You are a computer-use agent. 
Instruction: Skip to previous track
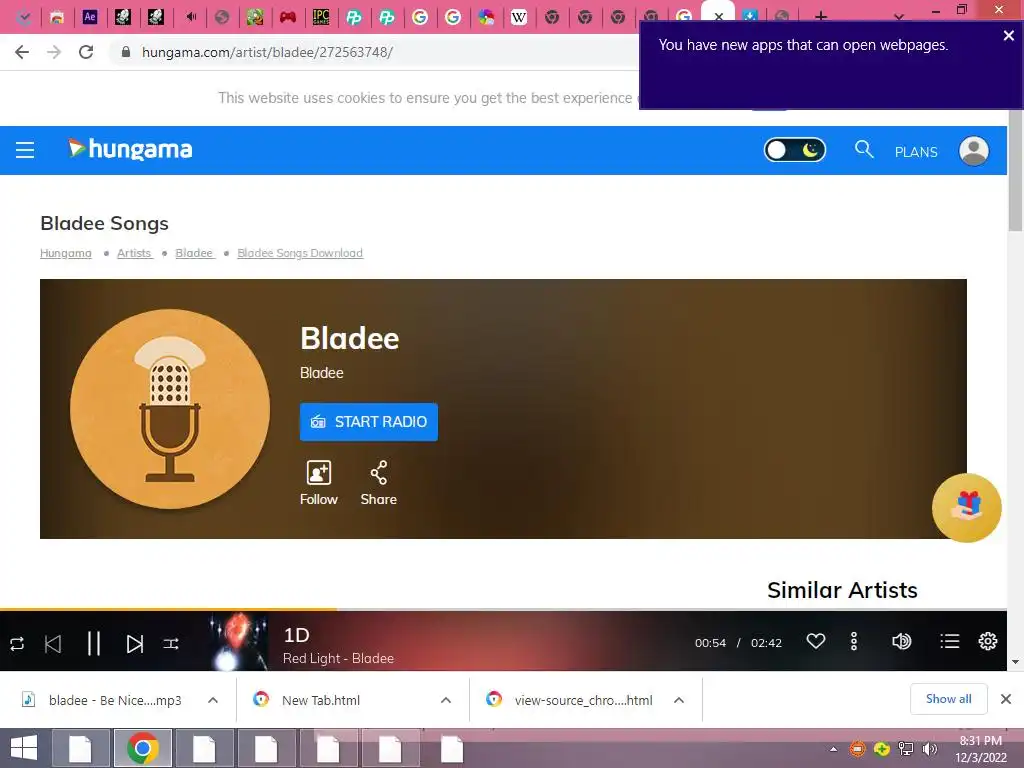[53, 644]
